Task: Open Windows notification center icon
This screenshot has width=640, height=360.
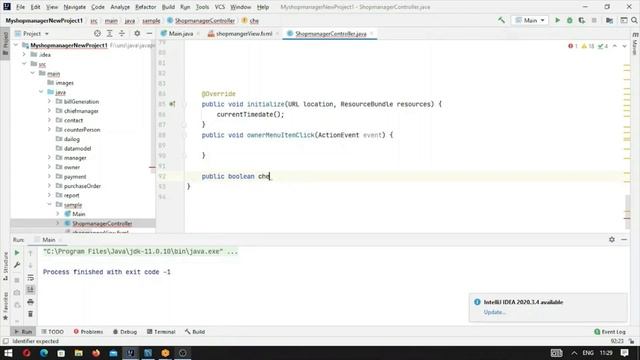Action: coord(624,353)
